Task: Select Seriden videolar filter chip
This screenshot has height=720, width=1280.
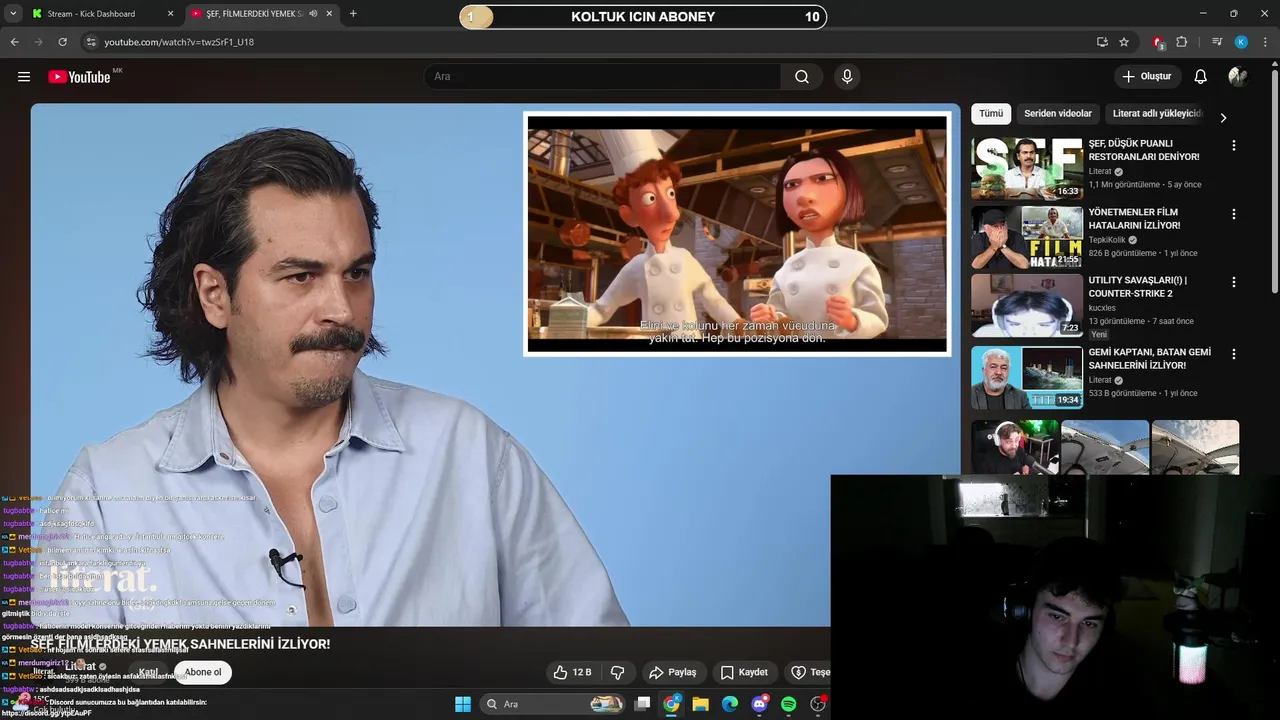Action: point(1058,114)
